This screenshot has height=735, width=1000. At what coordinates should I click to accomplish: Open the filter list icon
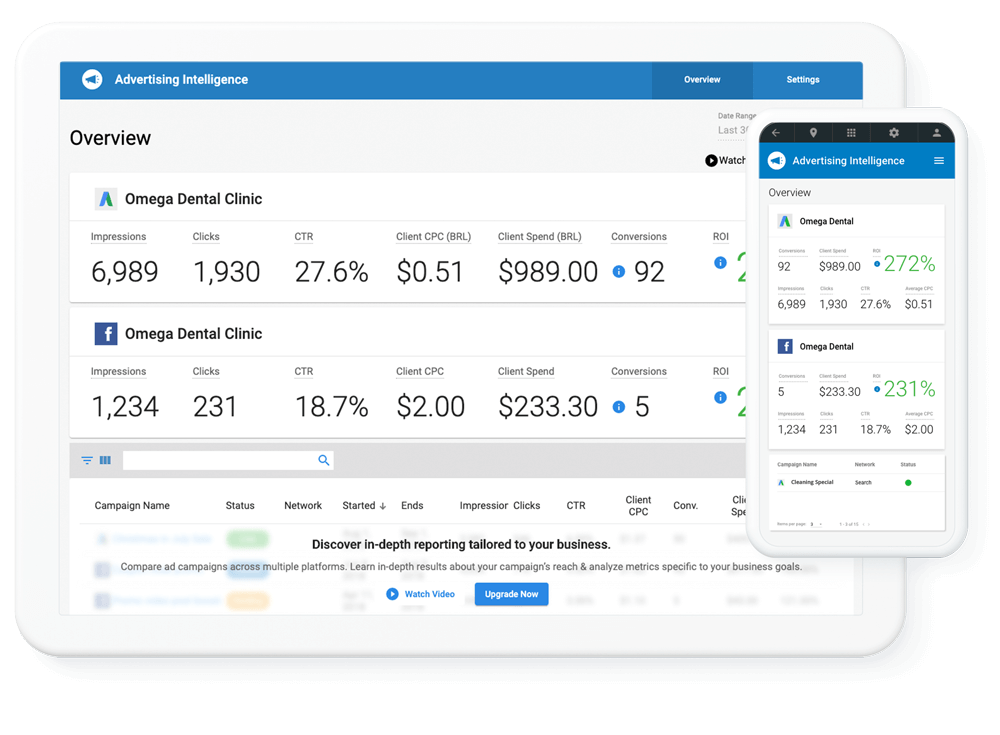click(x=87, y=460)
